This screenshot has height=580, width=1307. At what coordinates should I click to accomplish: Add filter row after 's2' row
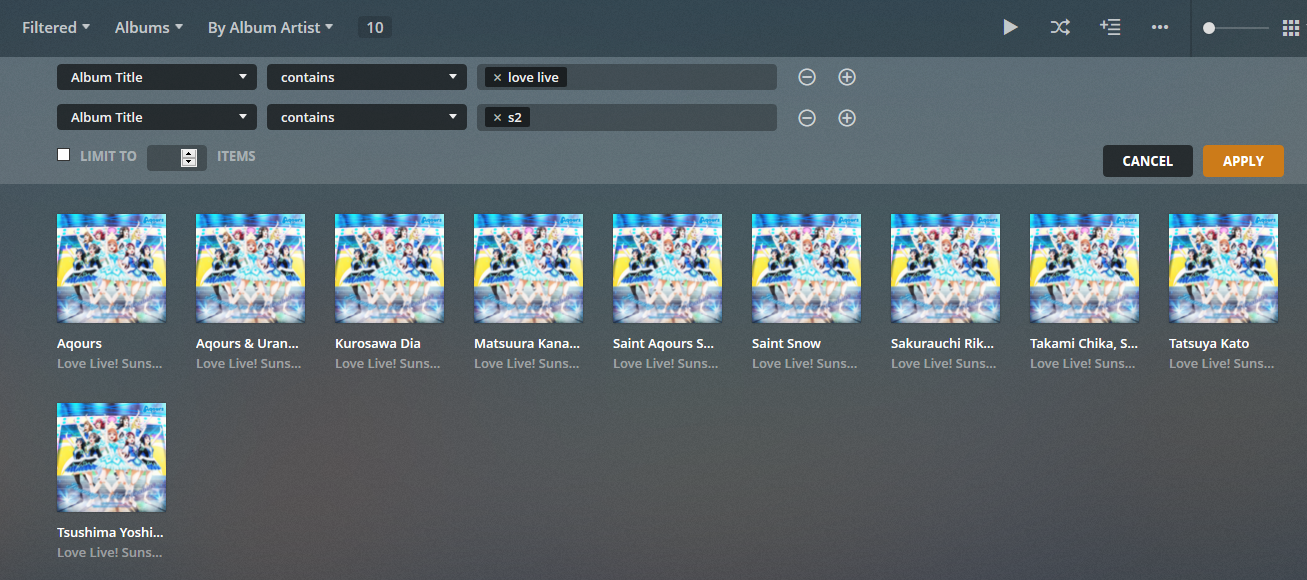[x=847, y=118]
